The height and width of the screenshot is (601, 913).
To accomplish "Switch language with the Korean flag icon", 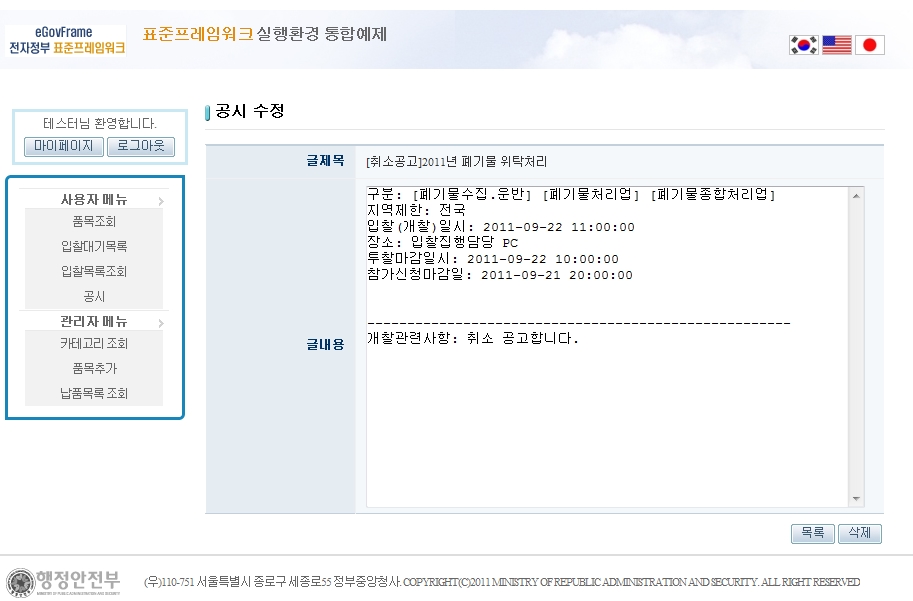I will (803, 45).
